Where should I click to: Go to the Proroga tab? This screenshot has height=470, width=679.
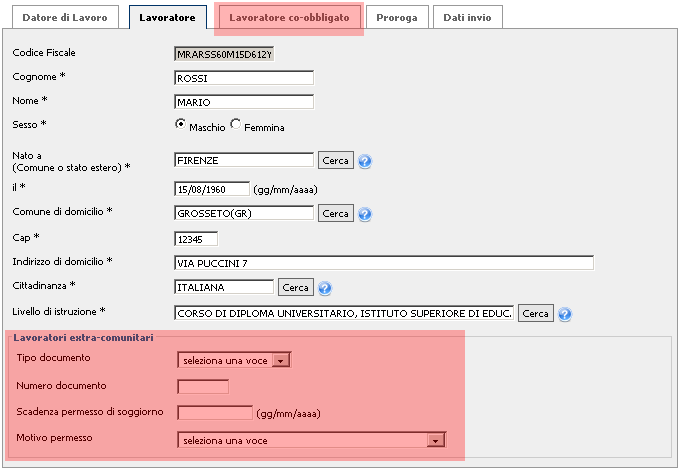(397, 17)
